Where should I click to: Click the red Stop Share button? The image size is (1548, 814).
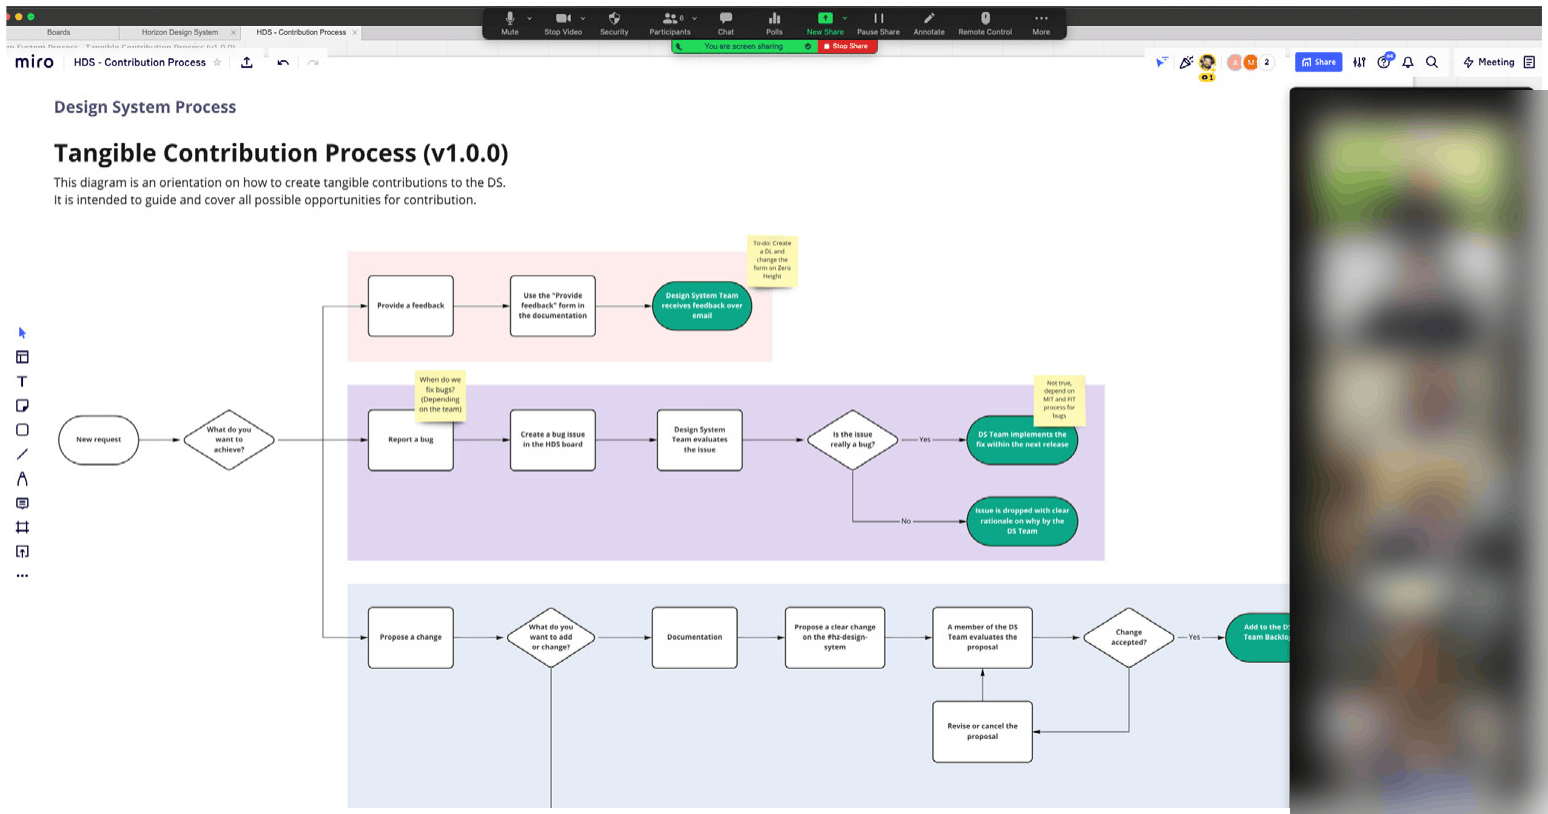[847, 46]
